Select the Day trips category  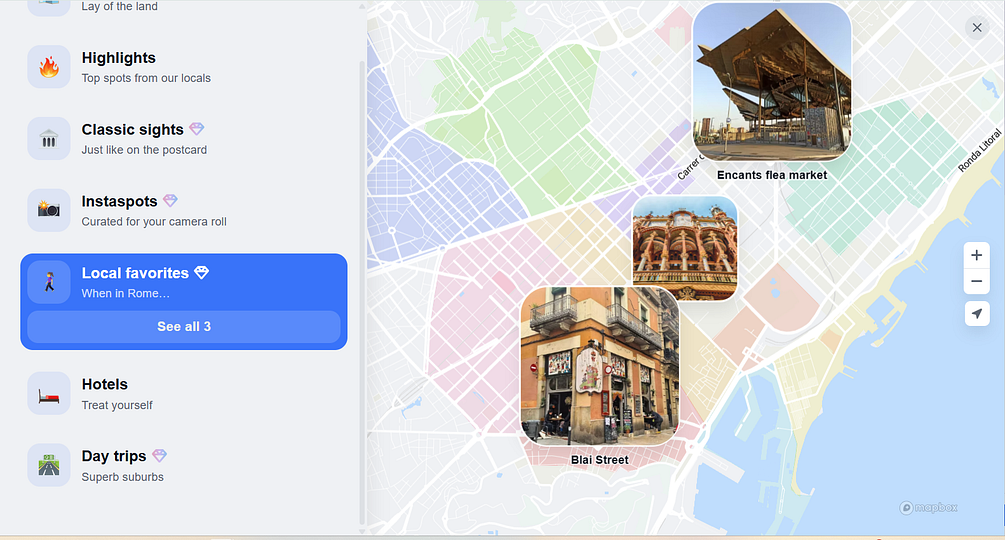coord(184,465)
